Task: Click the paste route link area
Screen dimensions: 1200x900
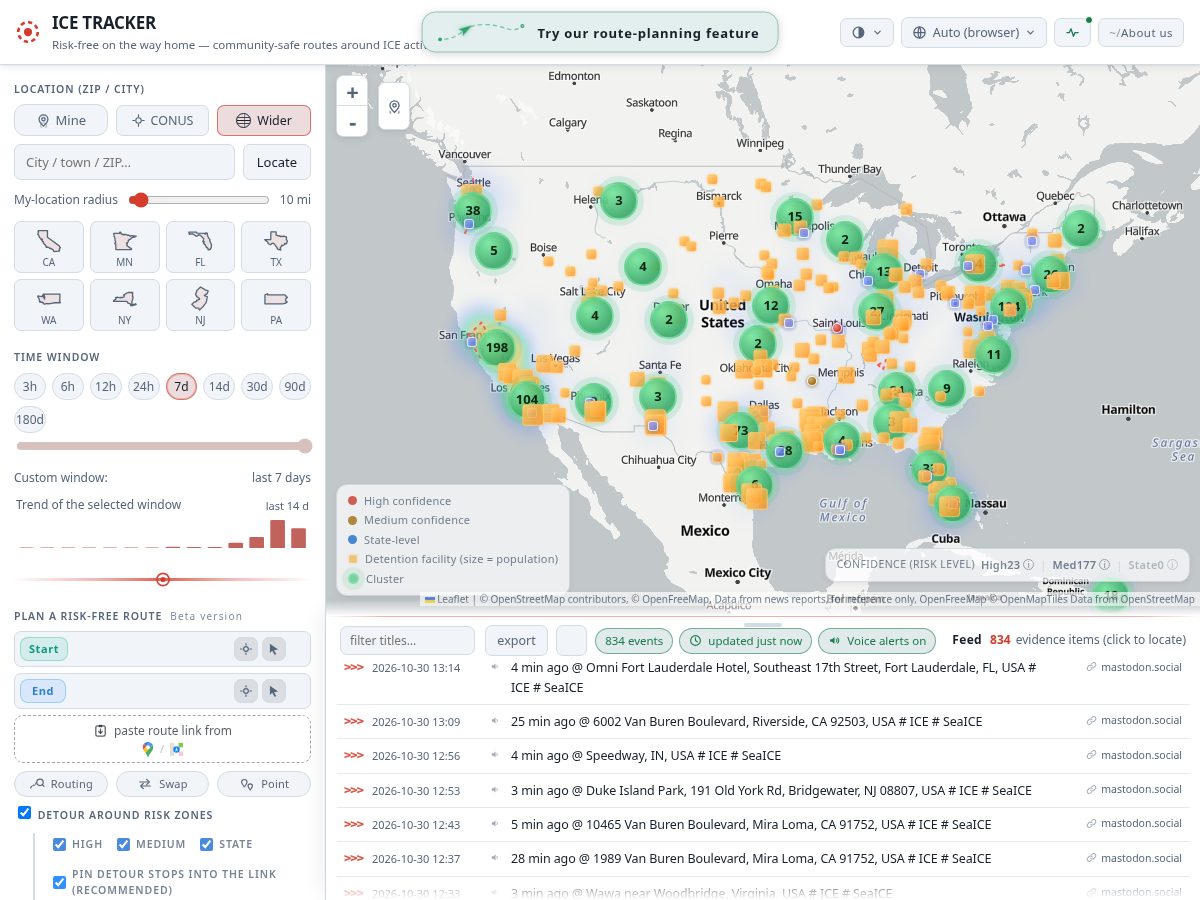Action: coord(162,739)
